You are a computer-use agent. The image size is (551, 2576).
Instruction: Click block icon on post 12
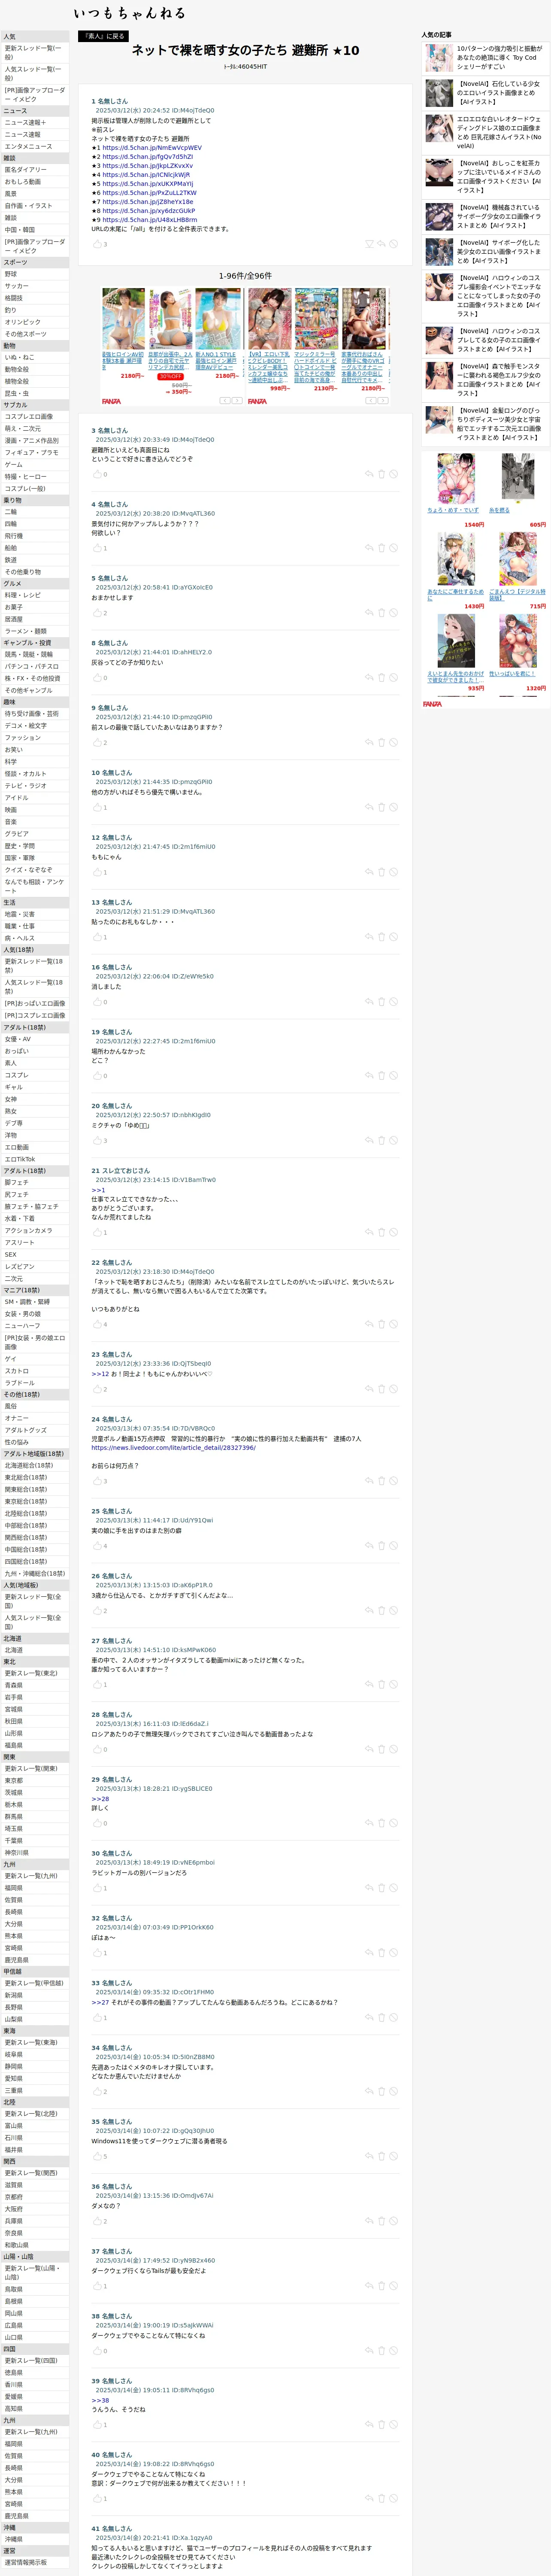[393, 872]
